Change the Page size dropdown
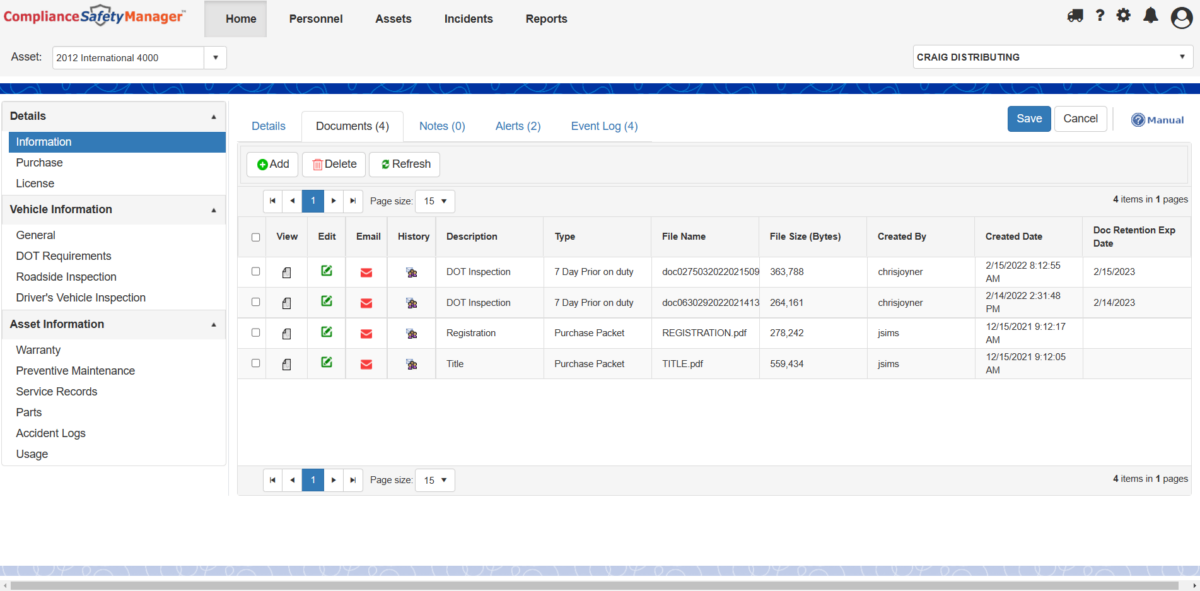 coord(435,201)
